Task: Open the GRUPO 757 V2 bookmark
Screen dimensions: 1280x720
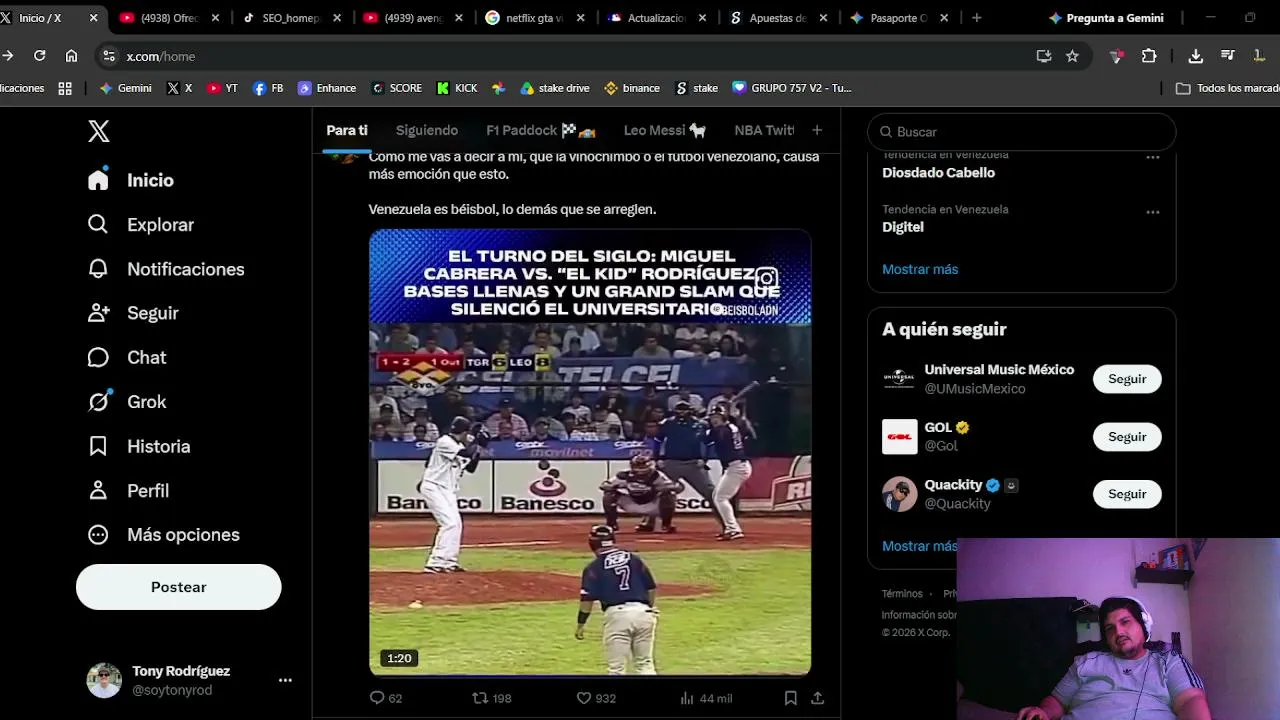Action: (792, 88)
